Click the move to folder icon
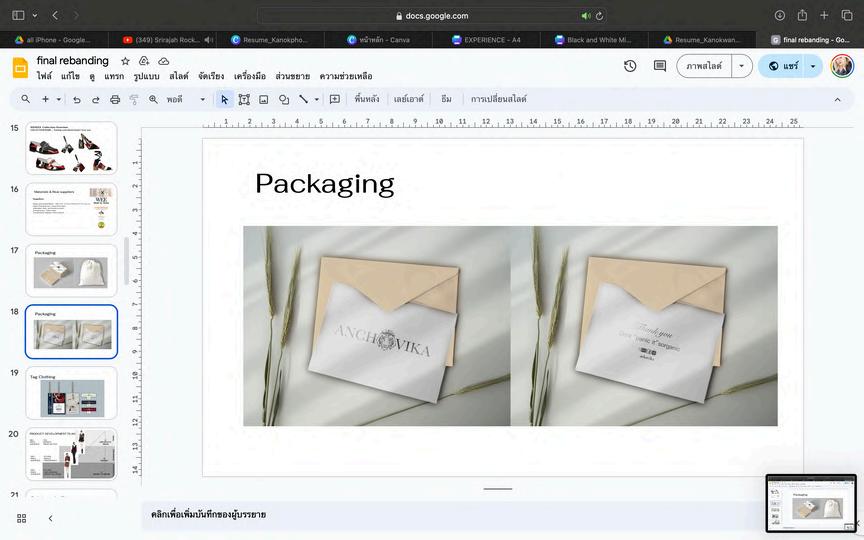This screenshot has width=864, height=540. 144,61
